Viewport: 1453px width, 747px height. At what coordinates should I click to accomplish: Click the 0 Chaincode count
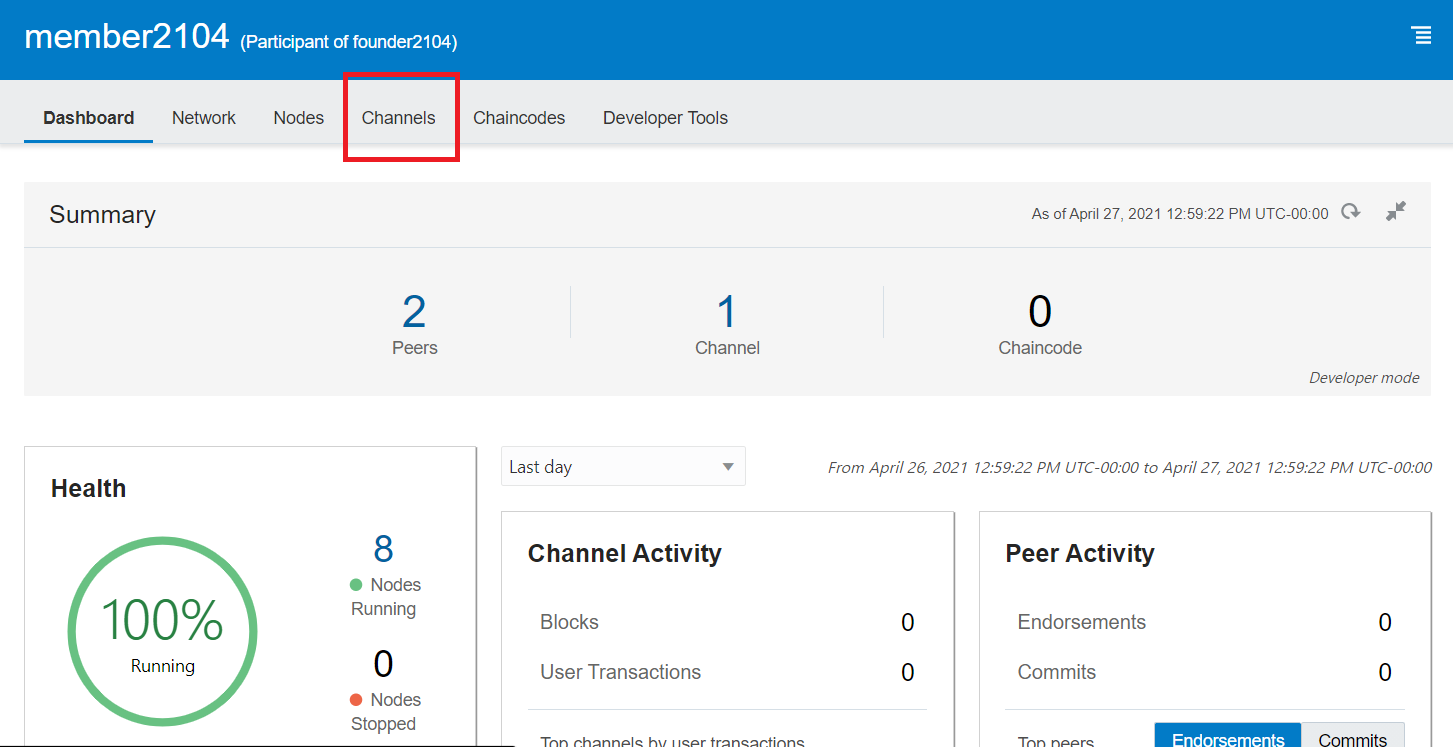(1039, 312)
